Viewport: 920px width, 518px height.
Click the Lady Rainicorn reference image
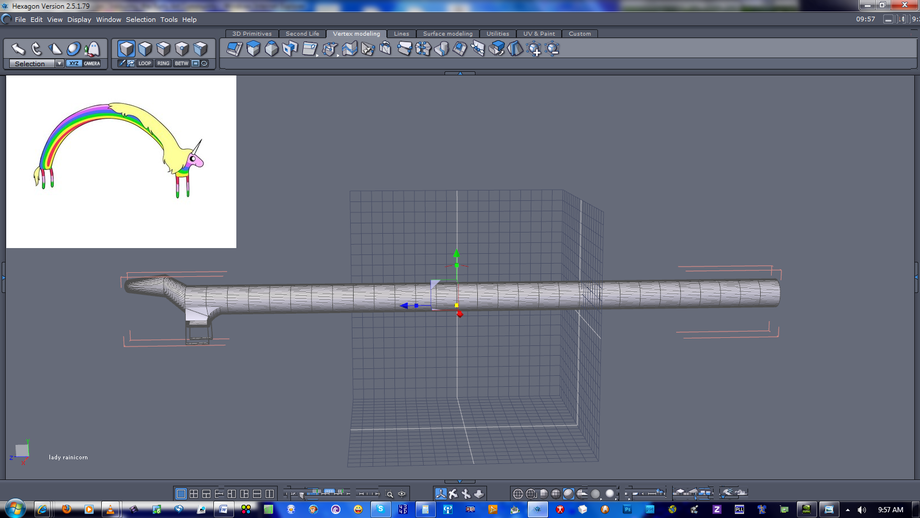pos(121,161)
